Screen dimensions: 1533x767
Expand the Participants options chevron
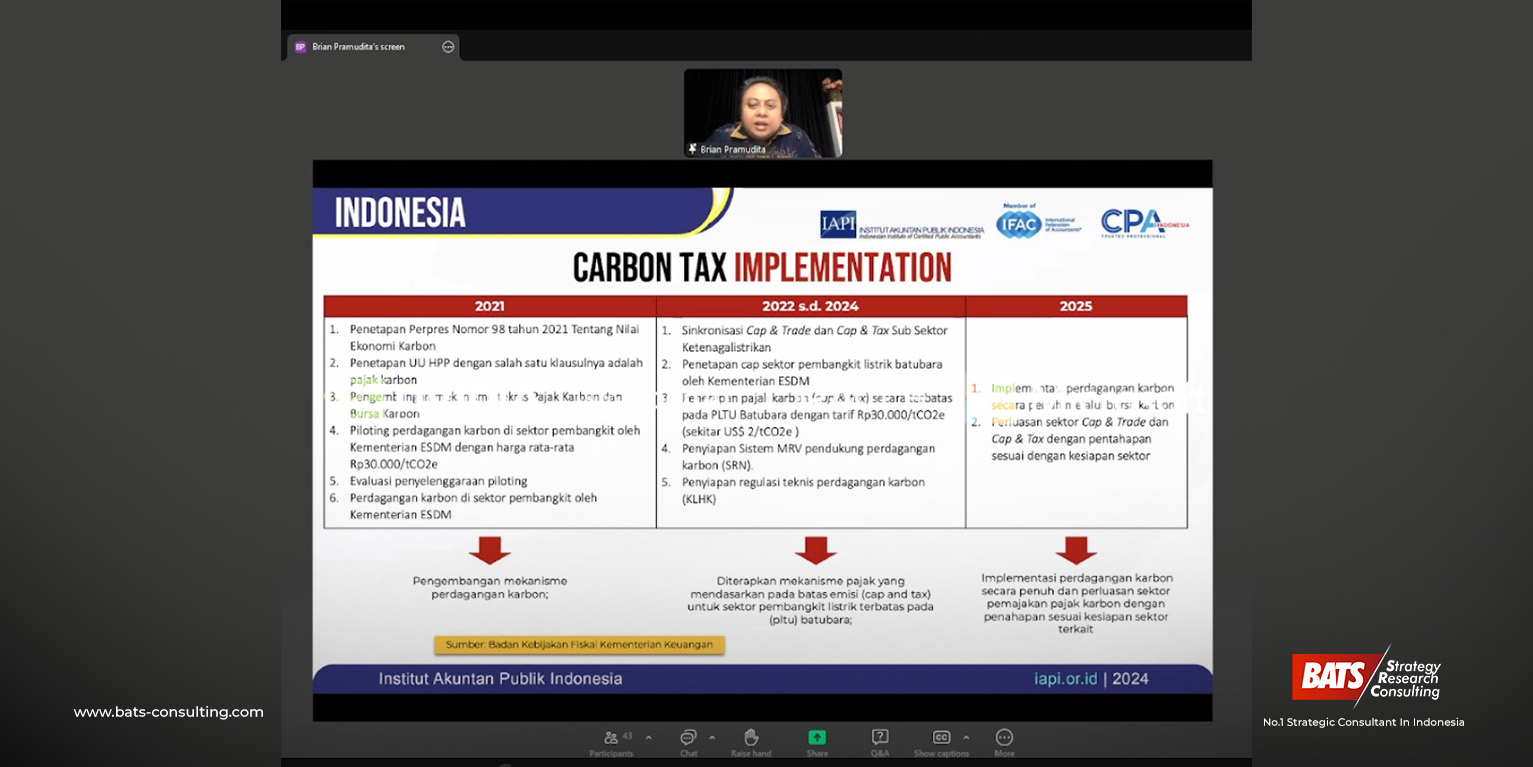point(648,738)
